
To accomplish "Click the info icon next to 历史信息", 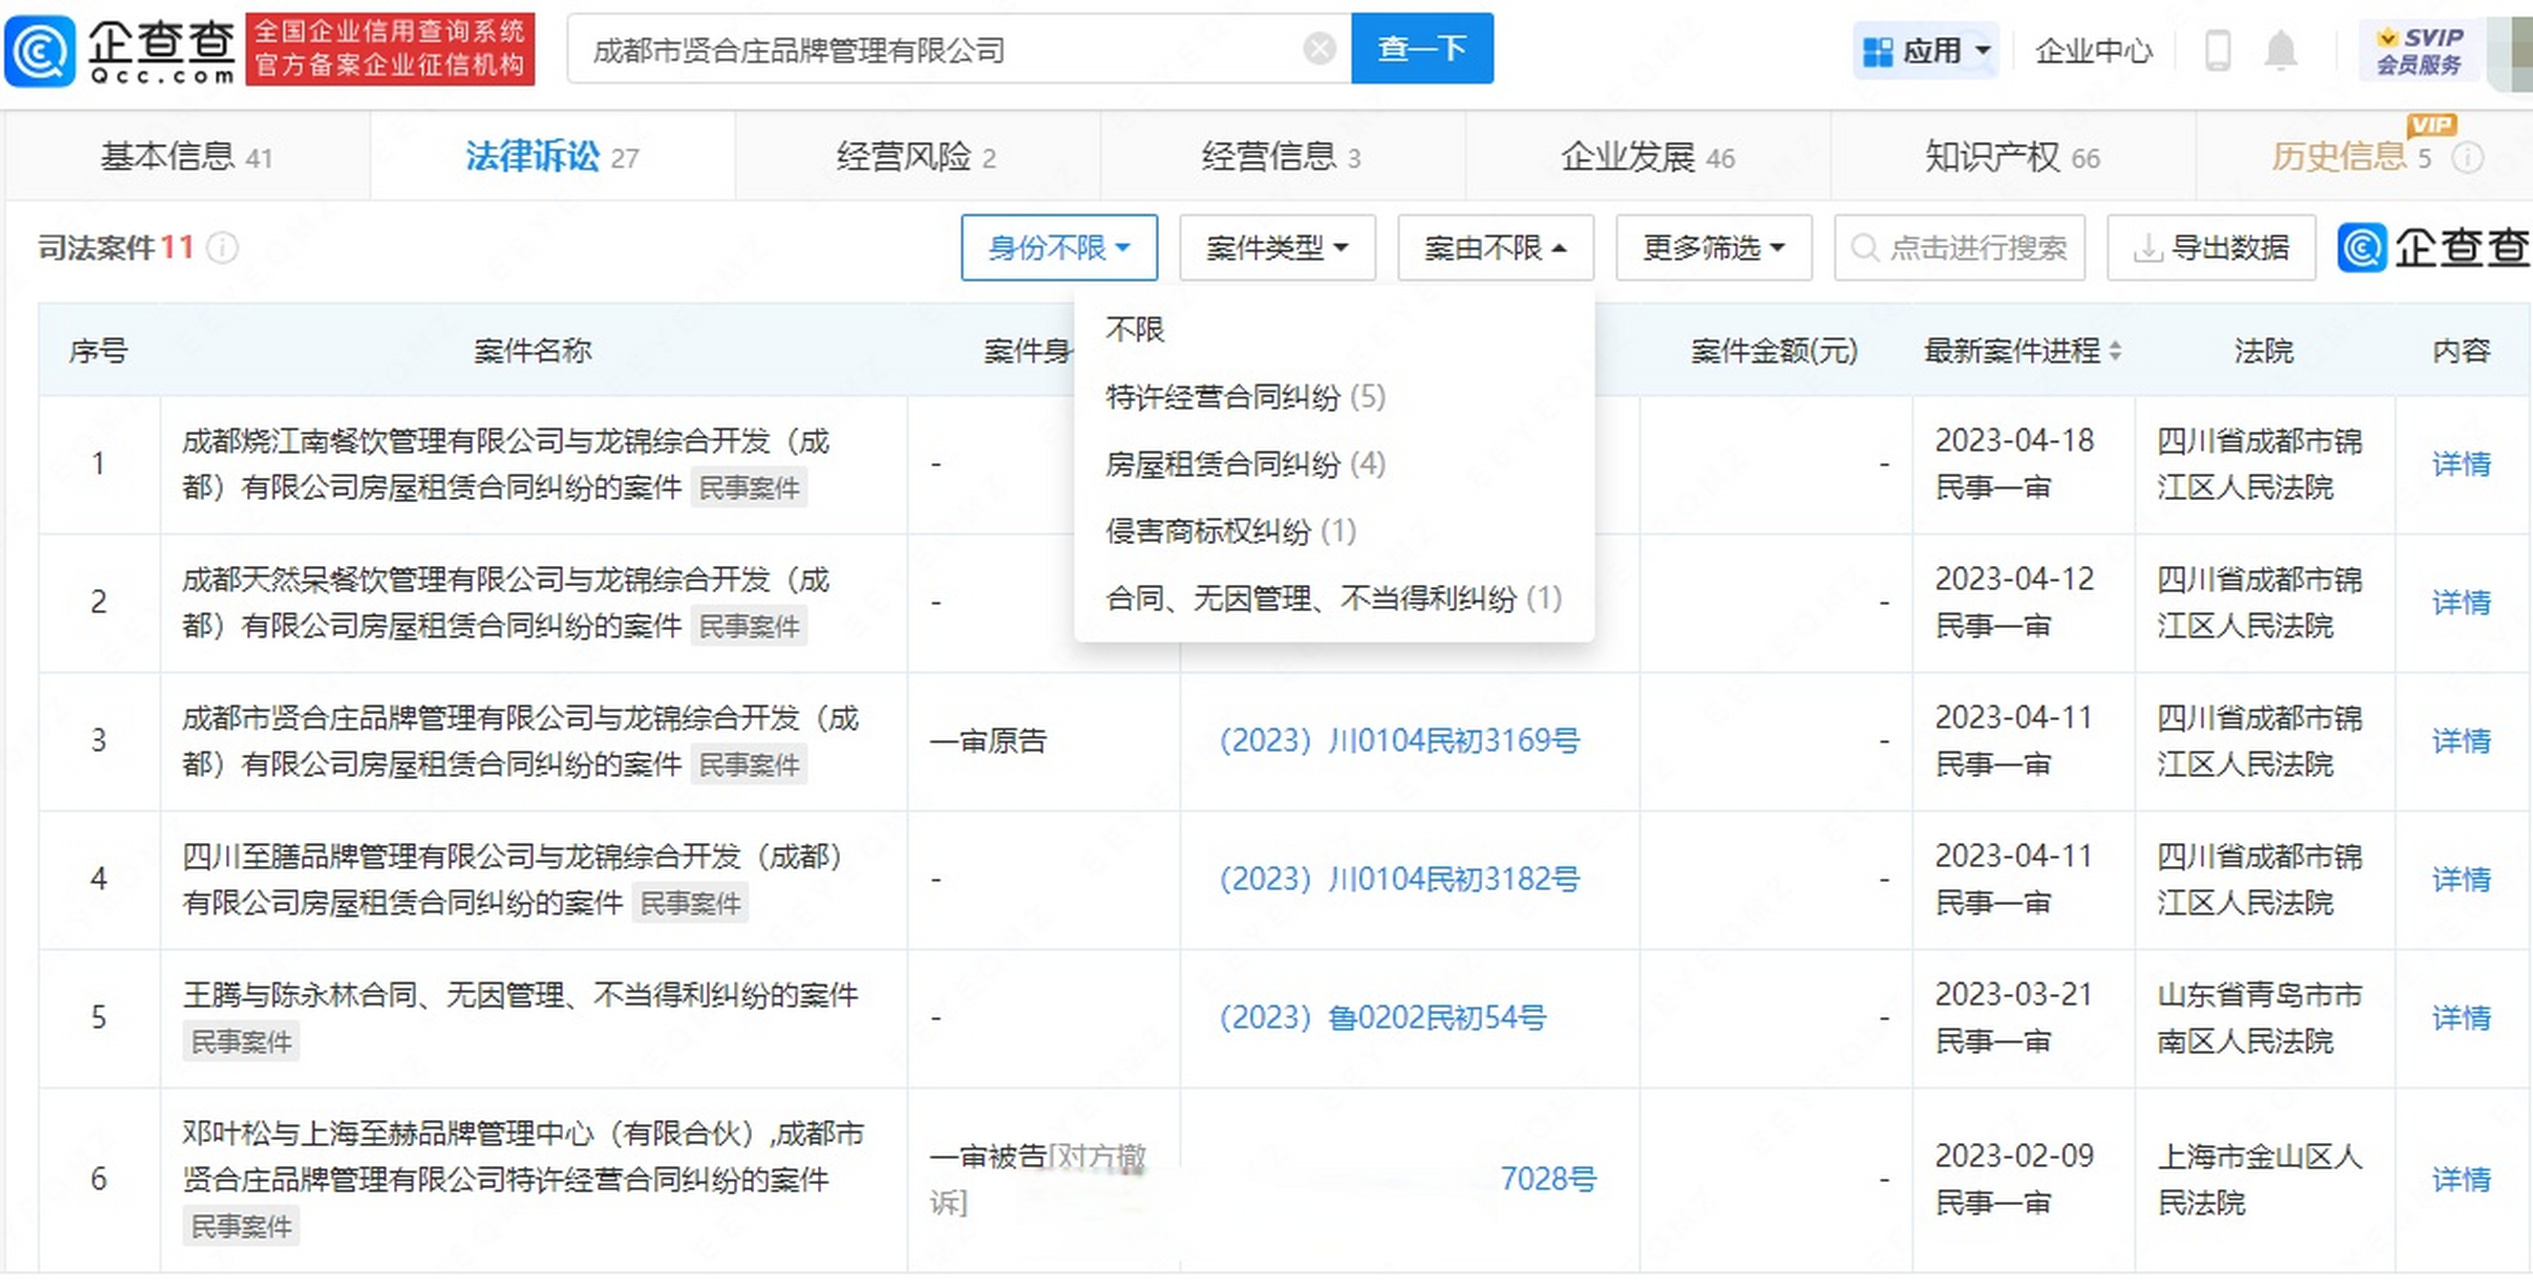I will pyautogui.click(x=2467, y=158).
